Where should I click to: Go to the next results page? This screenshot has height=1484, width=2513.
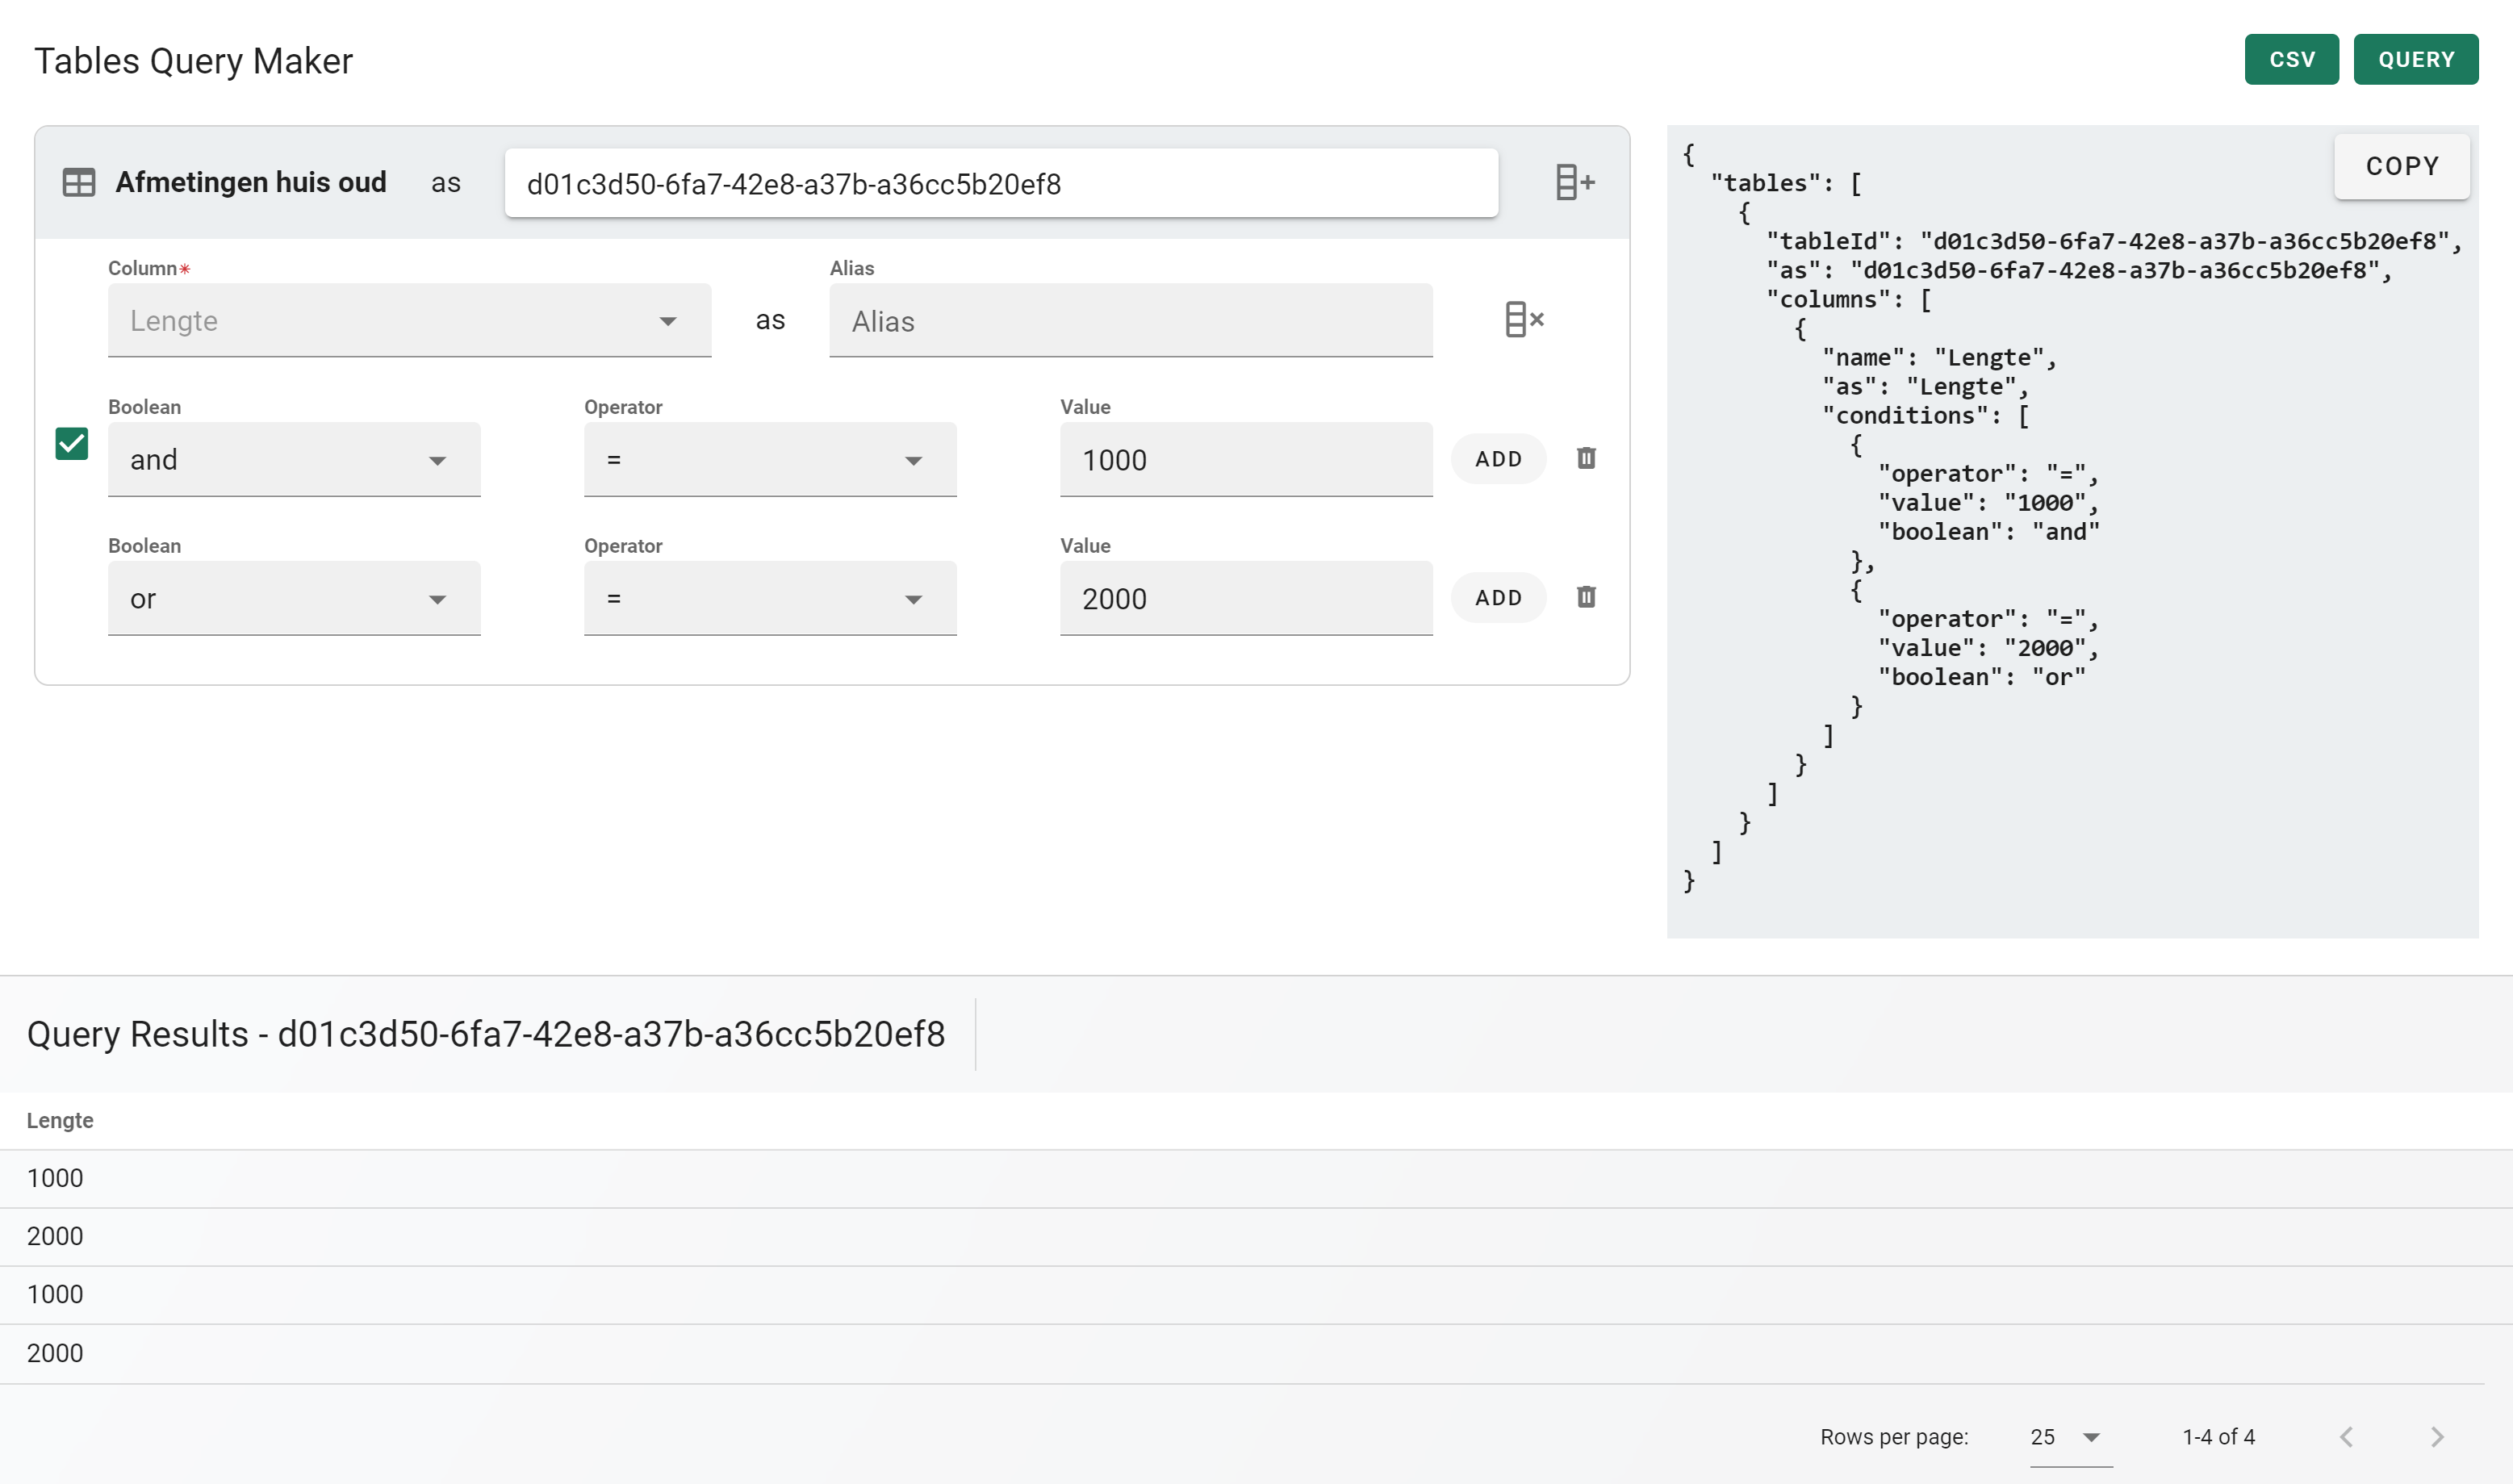2437,1437
